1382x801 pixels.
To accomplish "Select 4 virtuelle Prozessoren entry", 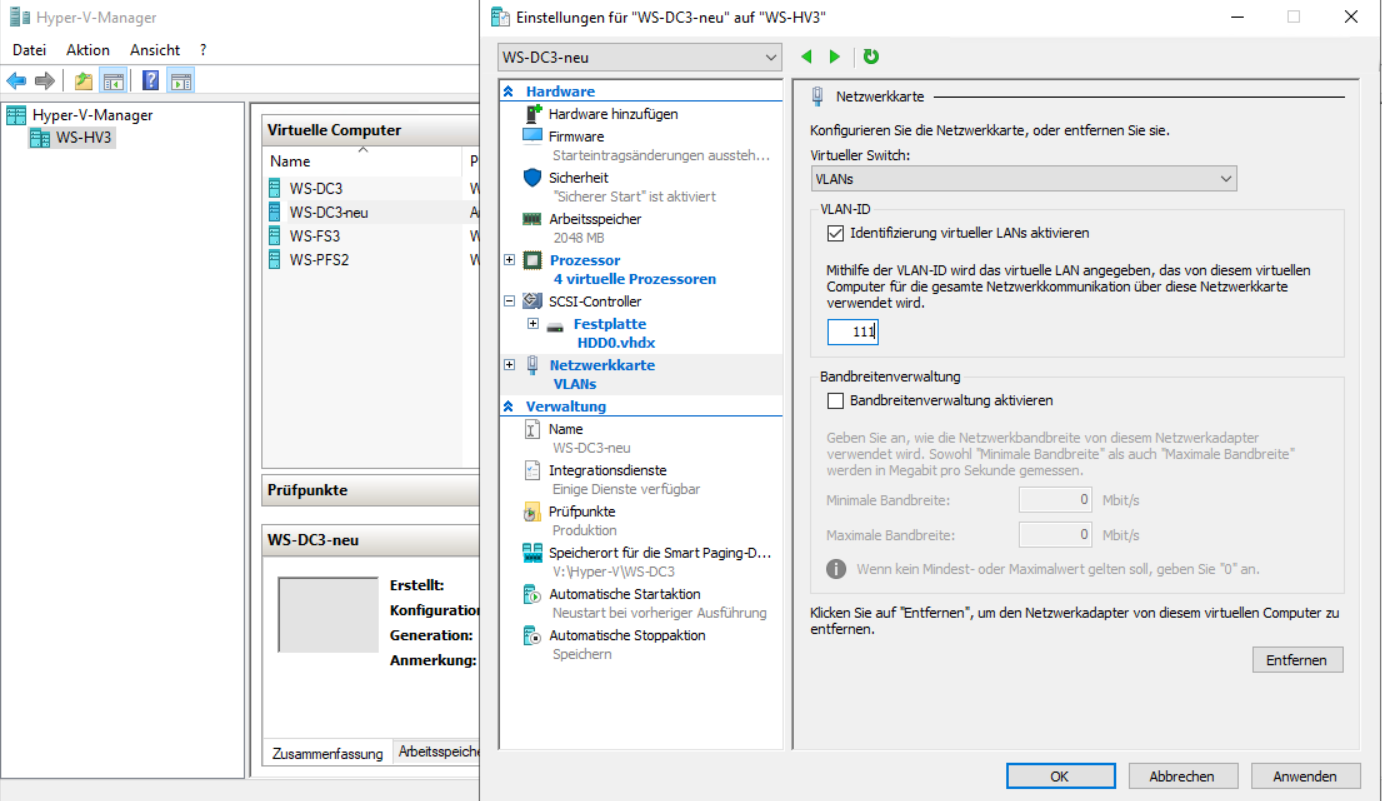I will point(634,279).
